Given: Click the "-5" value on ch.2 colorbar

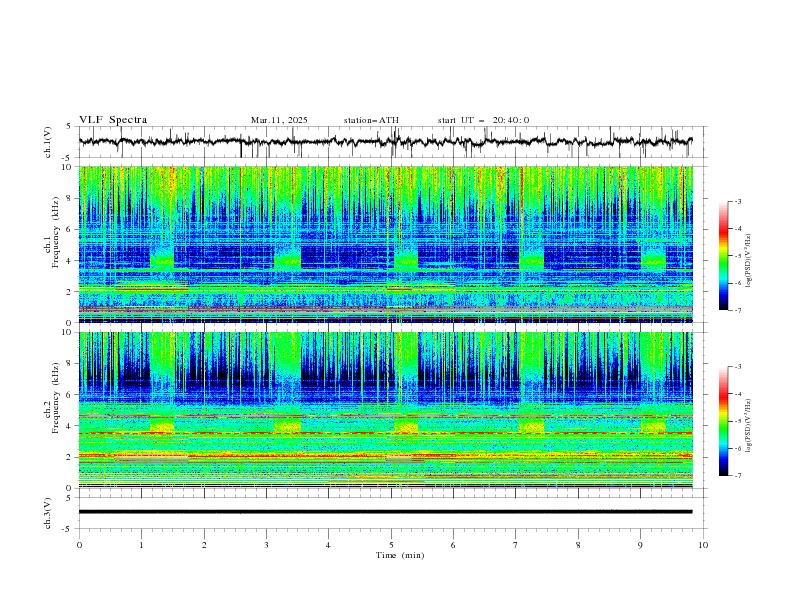Looking at the screenshot, I should [738, 421].
